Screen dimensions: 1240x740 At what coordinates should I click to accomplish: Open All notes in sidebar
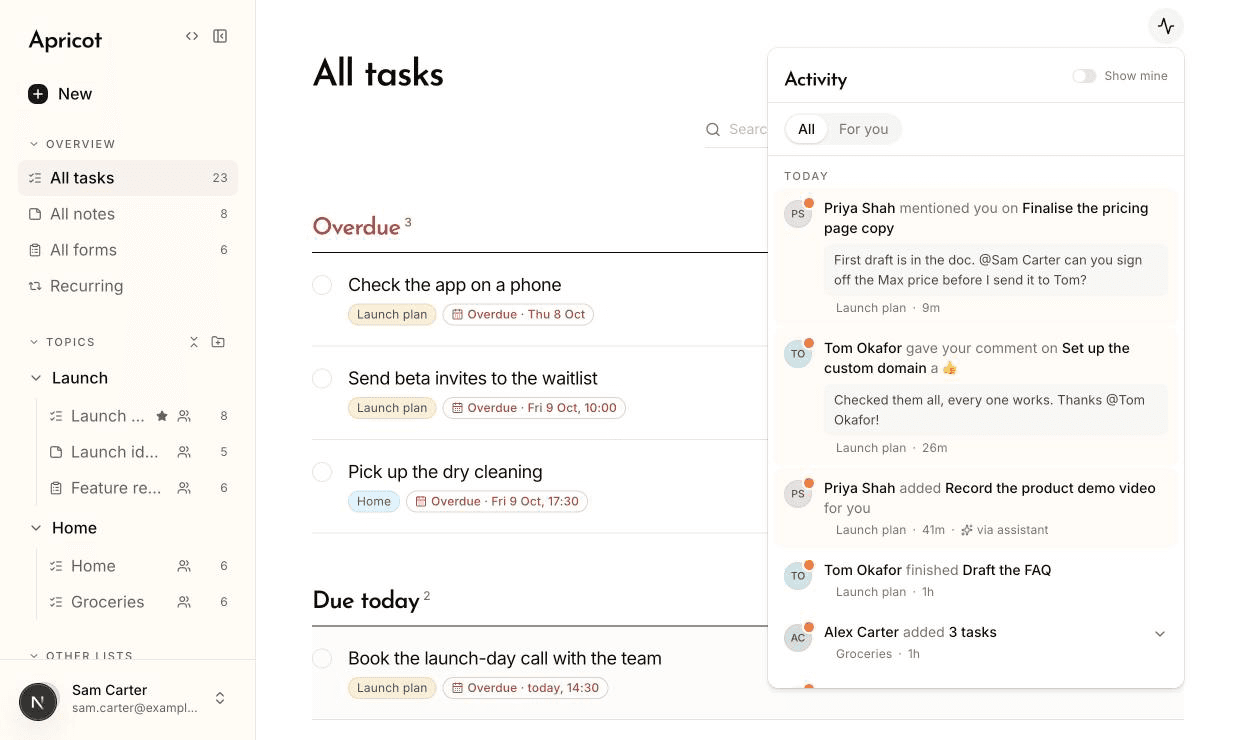pos(128,214)
